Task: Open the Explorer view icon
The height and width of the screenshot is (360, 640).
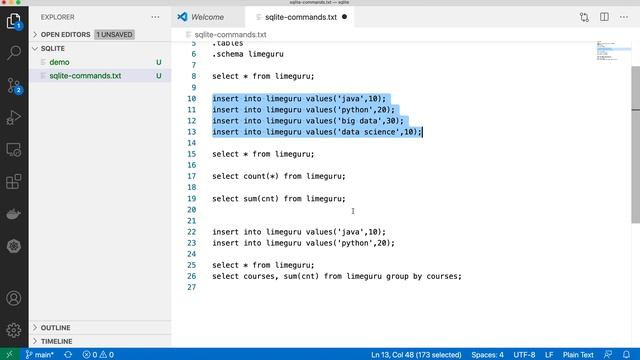Action: tap(13, 21)
